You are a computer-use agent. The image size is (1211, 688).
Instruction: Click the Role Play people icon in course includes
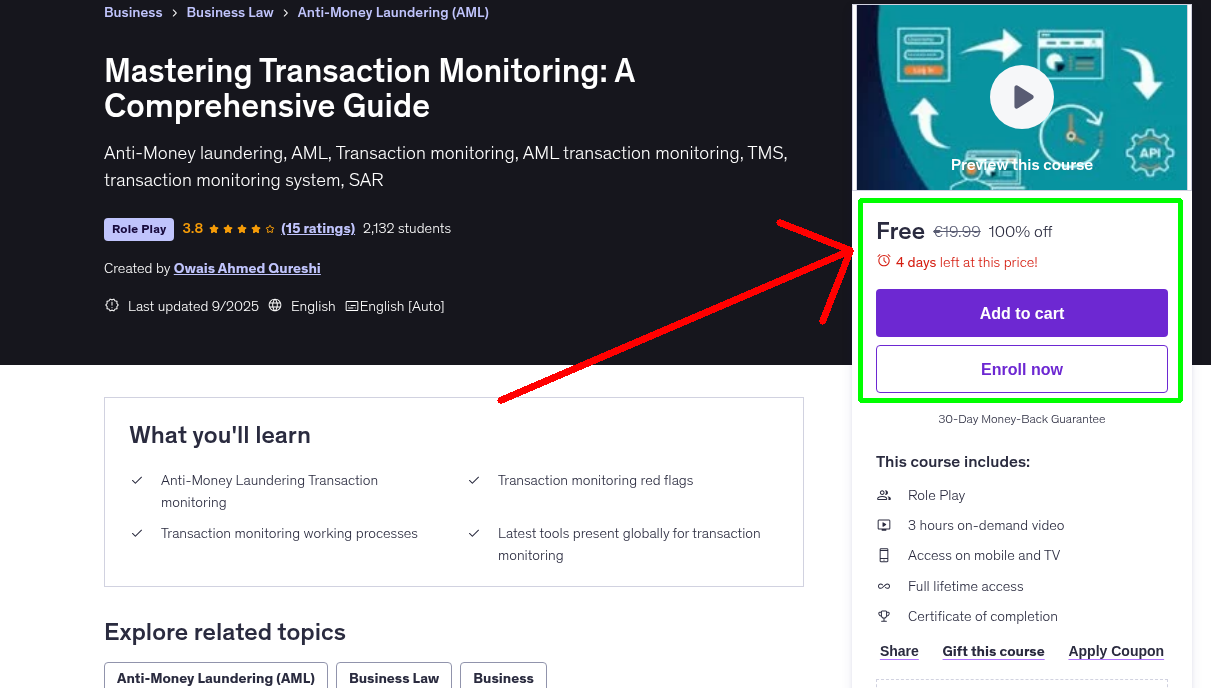[884, 495]
